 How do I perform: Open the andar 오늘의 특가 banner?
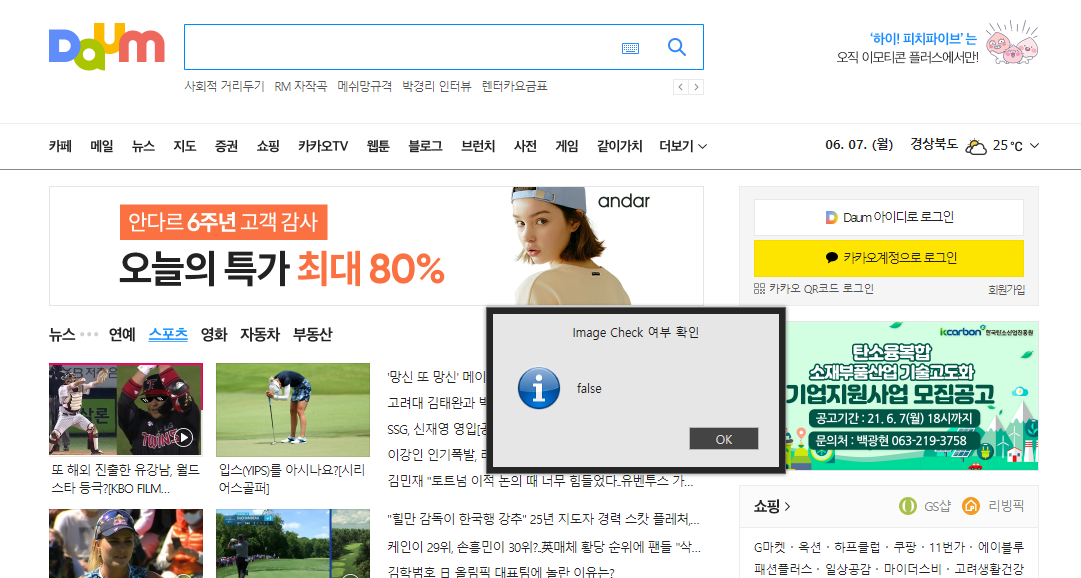376,246
